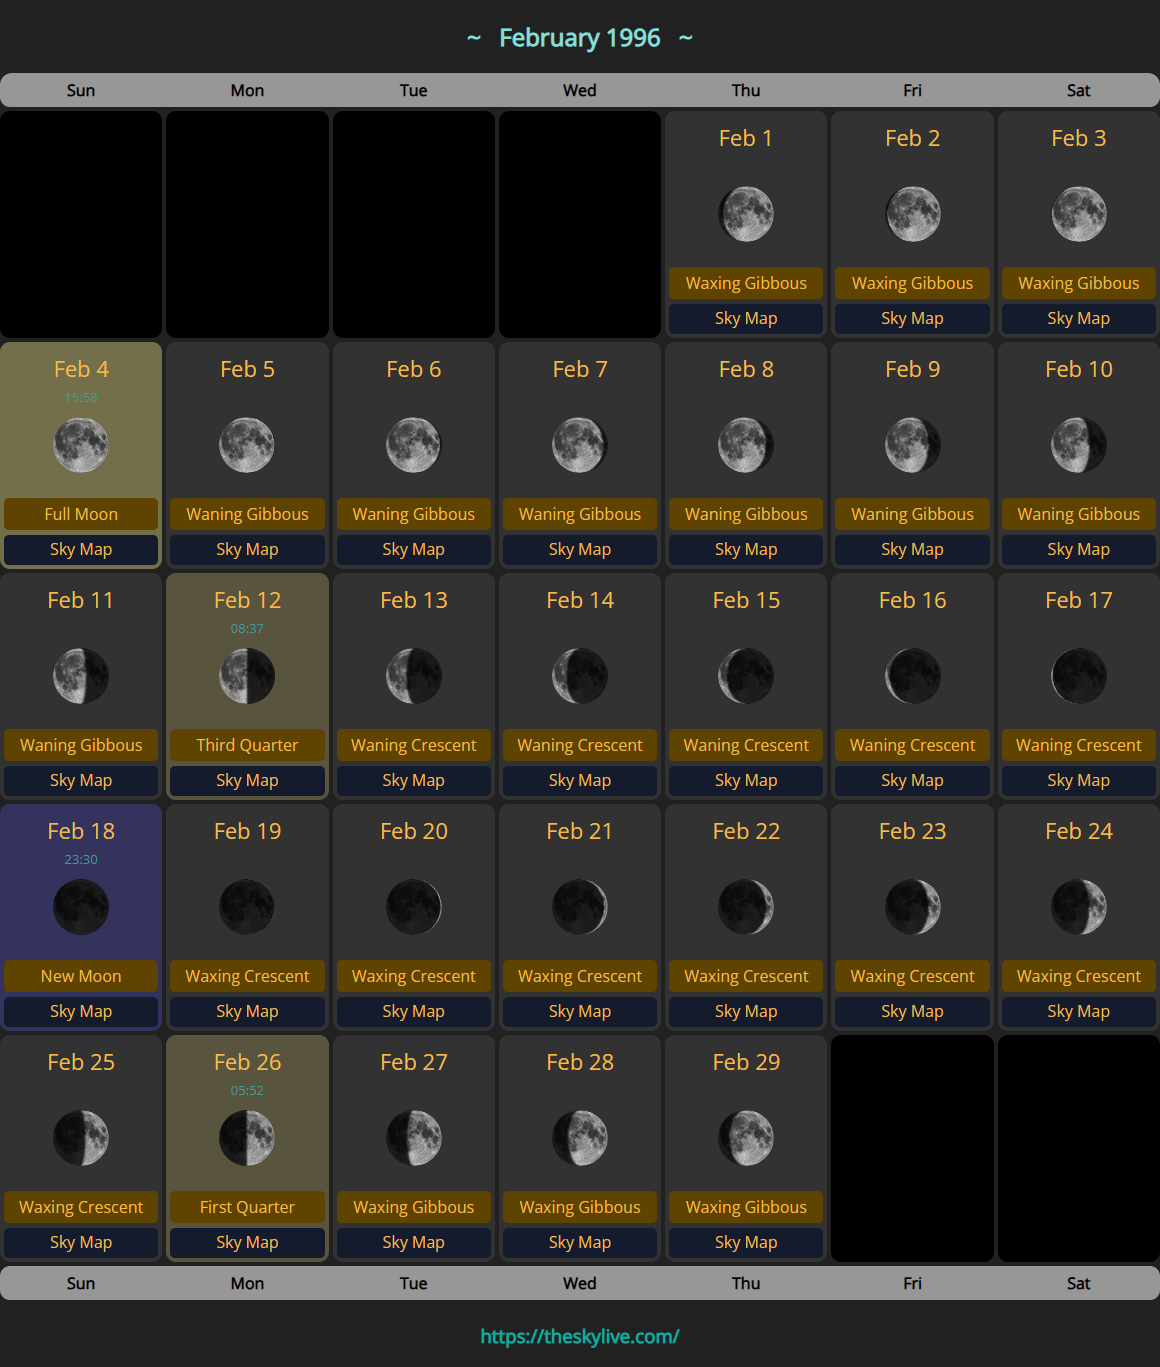Image resolution: width=1160 pixels, height=1367 pixels.
Task: Click the Third Quarter label on Feb 12
Action: tap(247, 745)
